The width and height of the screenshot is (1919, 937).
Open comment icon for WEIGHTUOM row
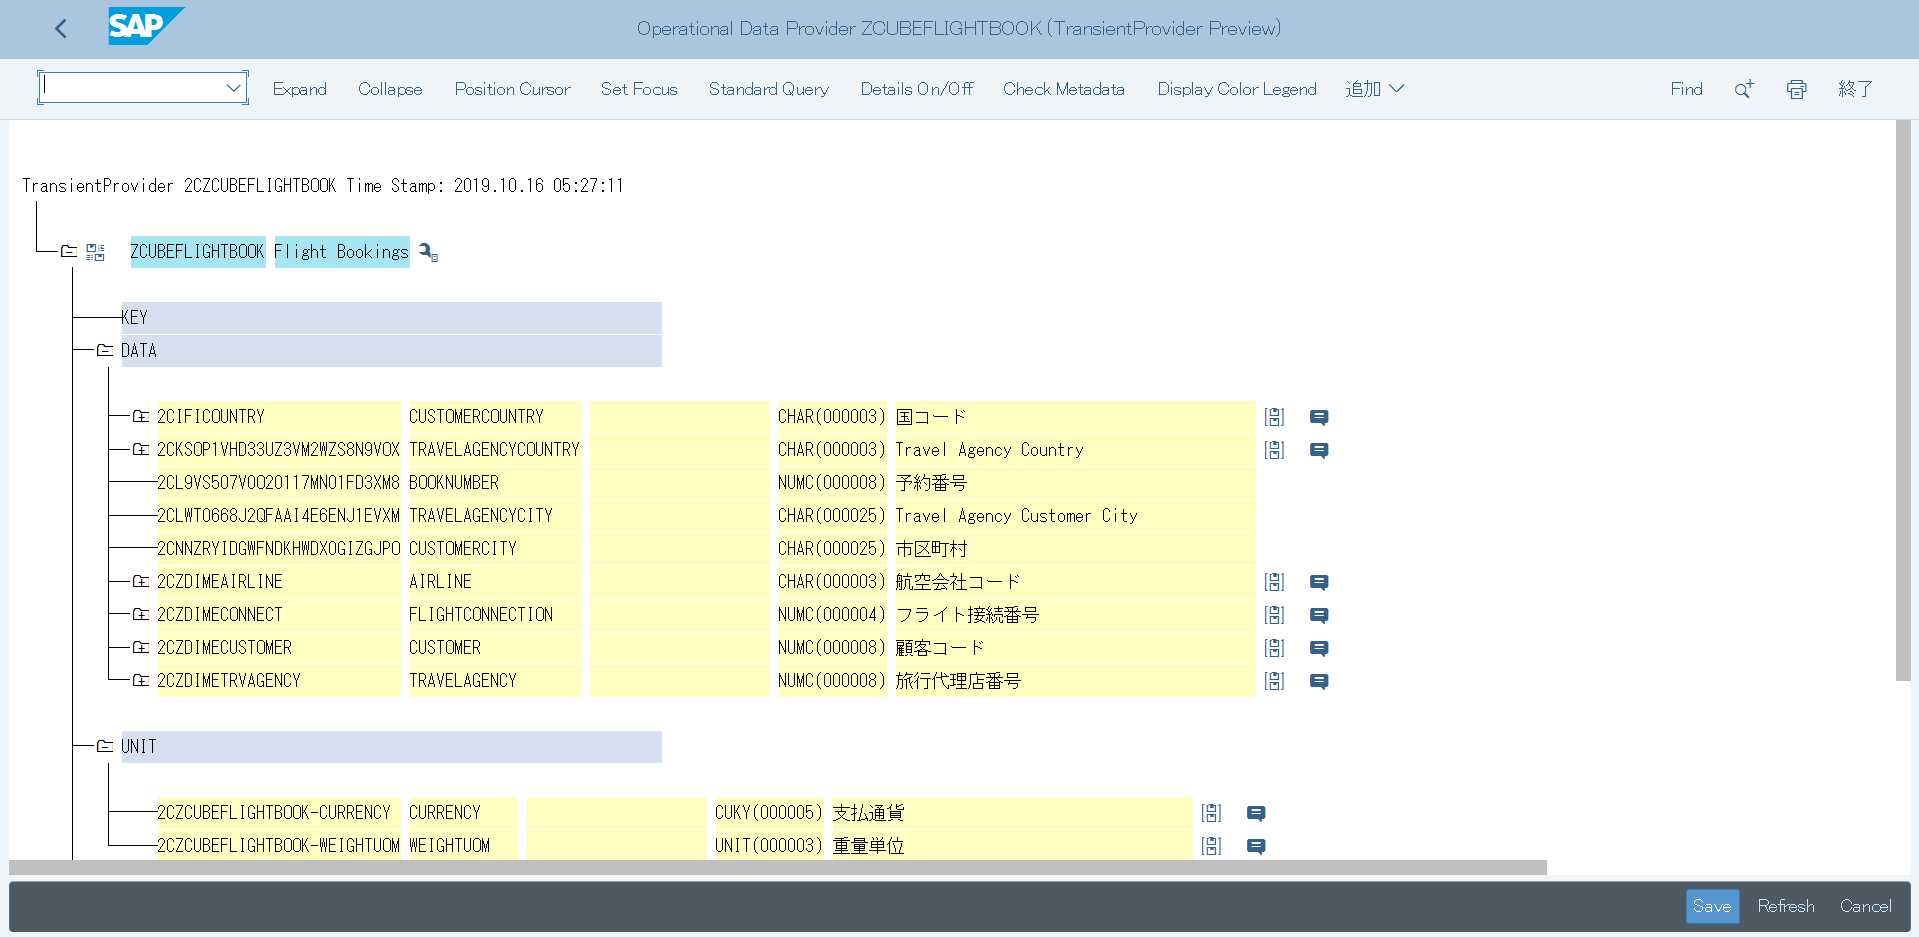[1256, 846]
